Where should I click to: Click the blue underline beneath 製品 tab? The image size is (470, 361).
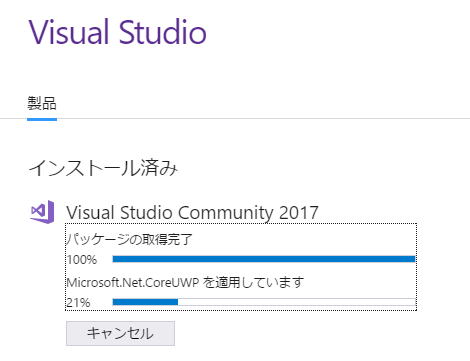pos(42,119)
